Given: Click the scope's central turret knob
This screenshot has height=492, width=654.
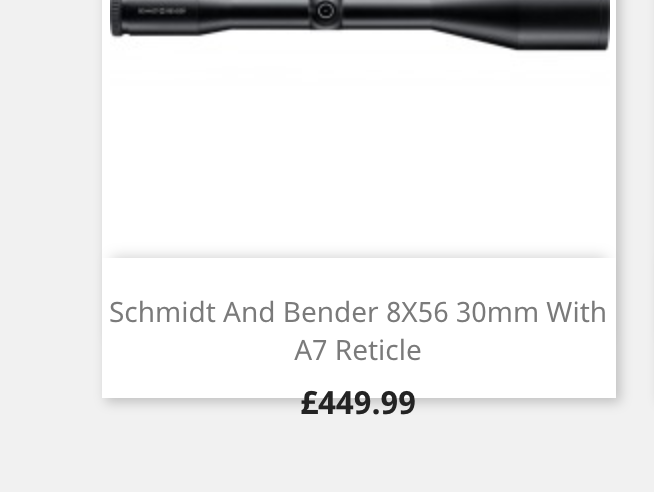Looking at the screenshot, I should click(x=326, y=11).
